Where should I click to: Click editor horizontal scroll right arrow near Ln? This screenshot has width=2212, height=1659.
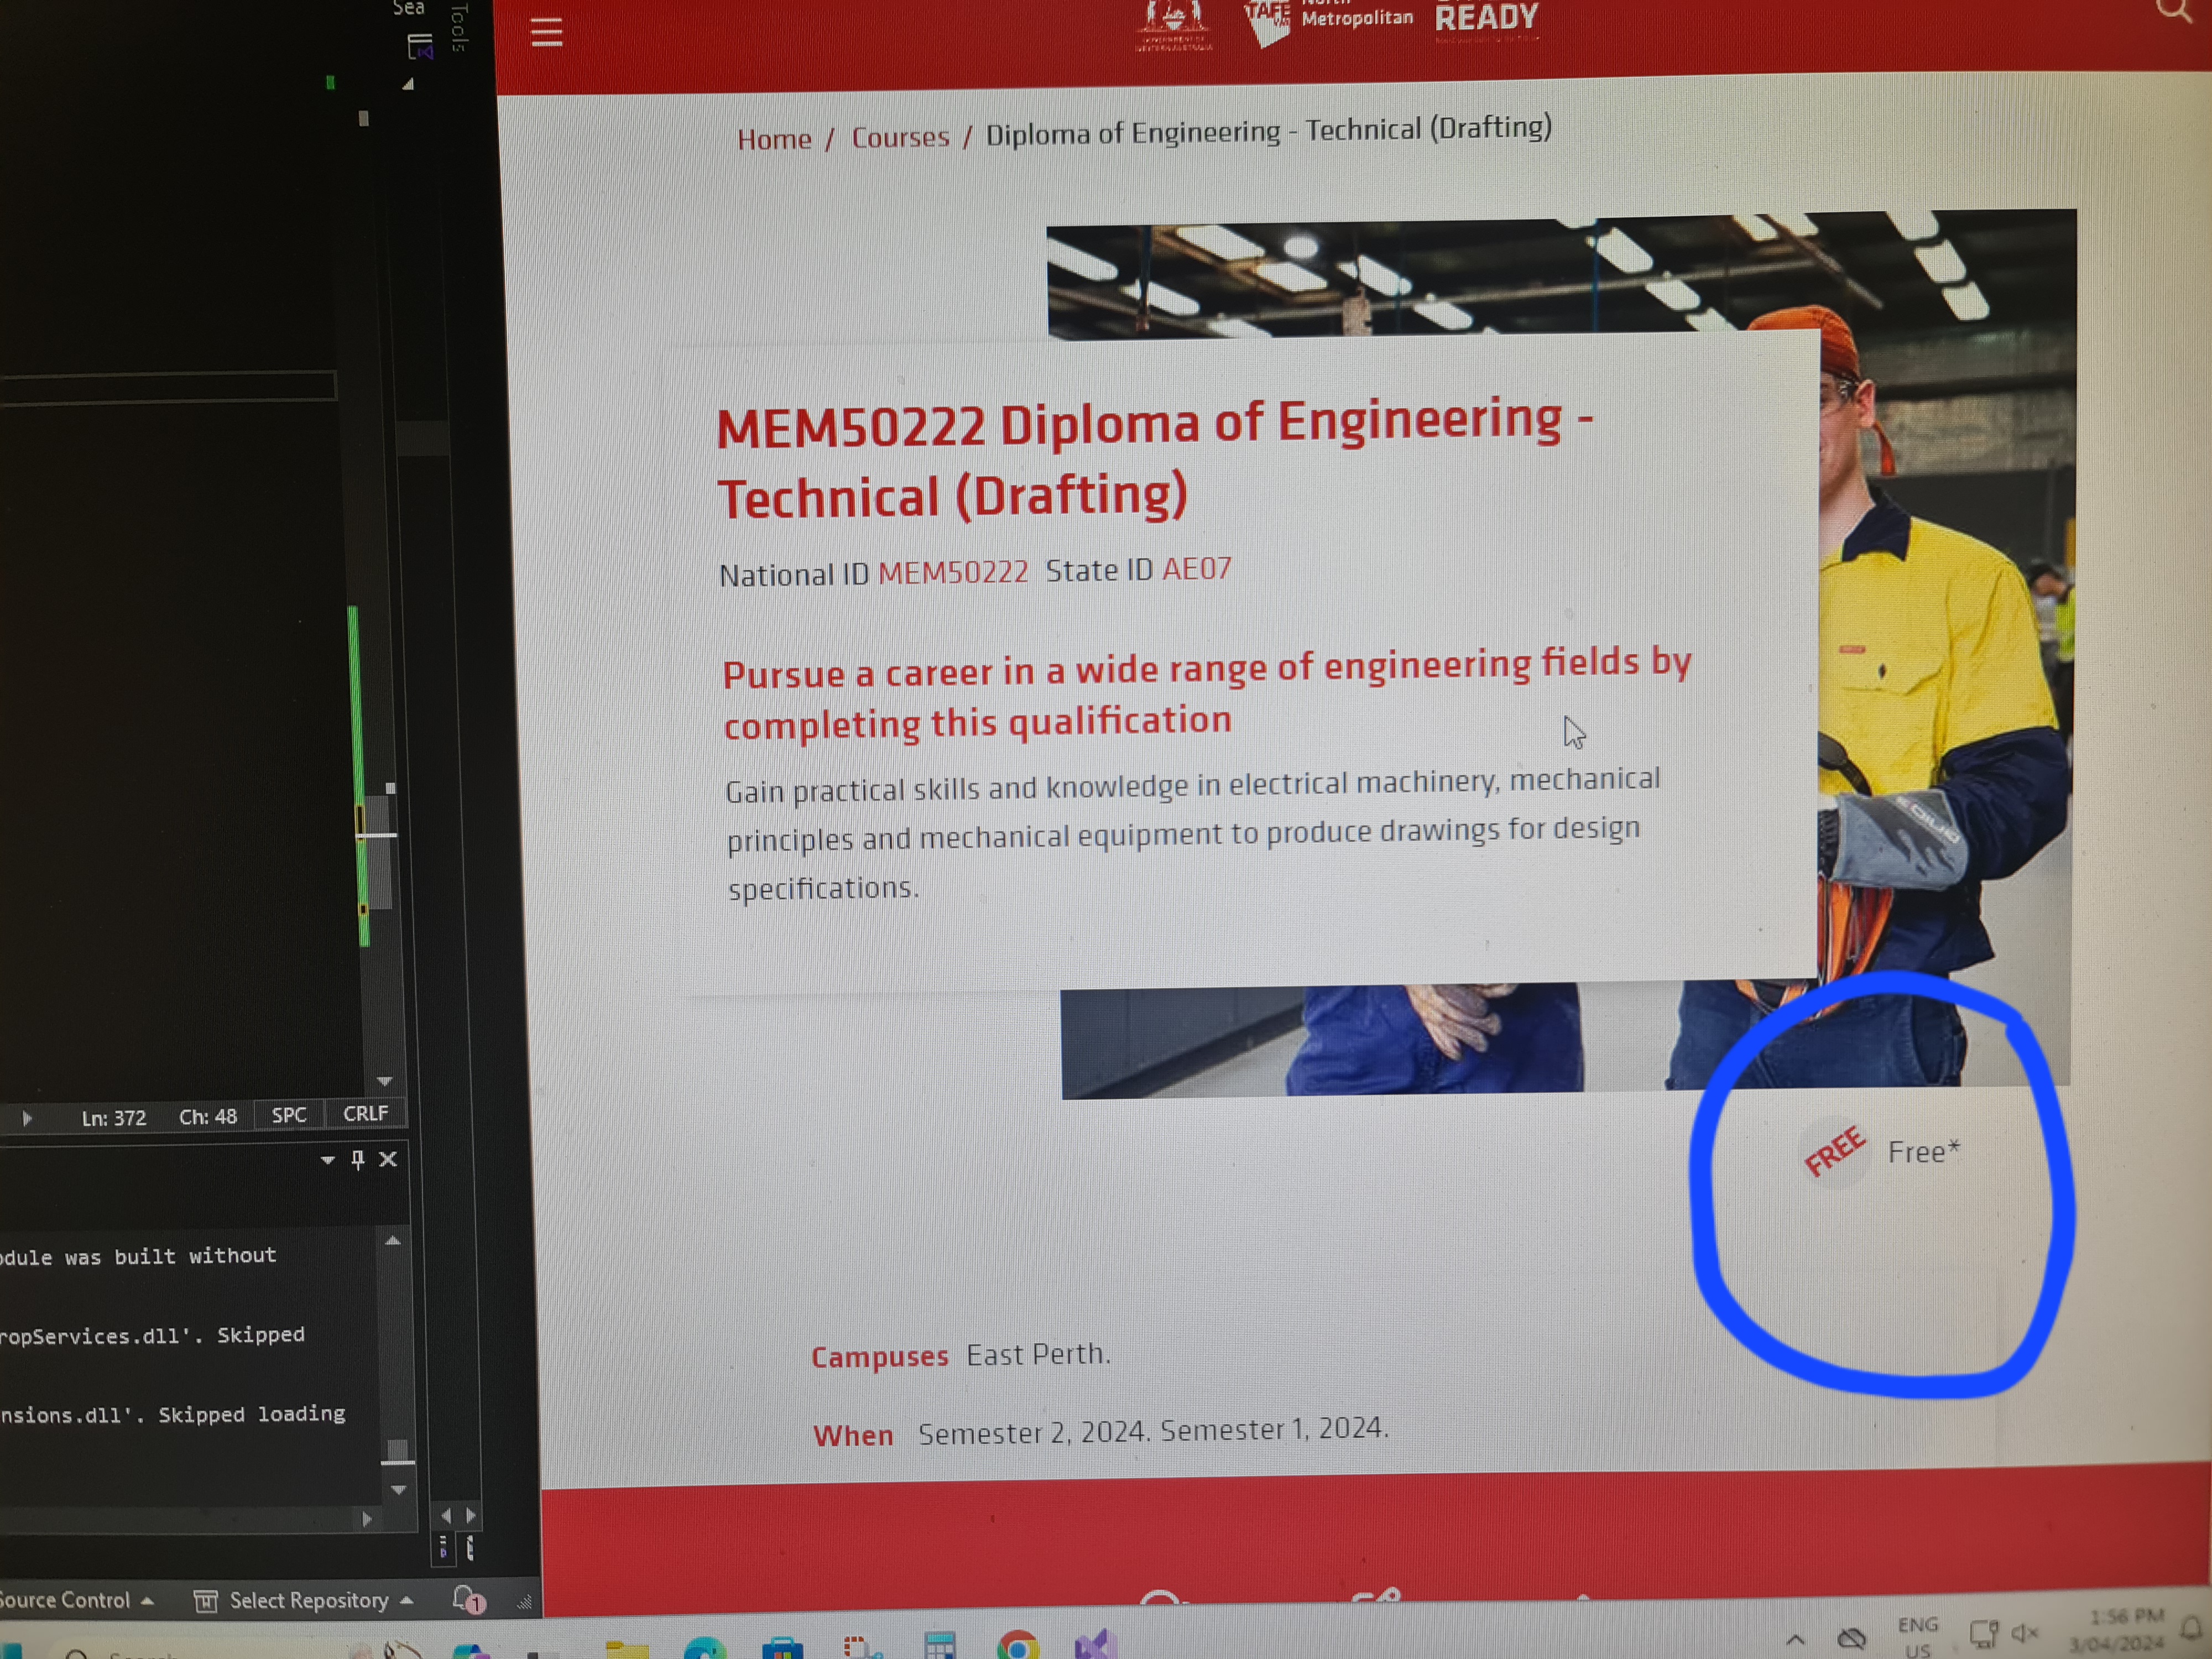(27, 1118)
